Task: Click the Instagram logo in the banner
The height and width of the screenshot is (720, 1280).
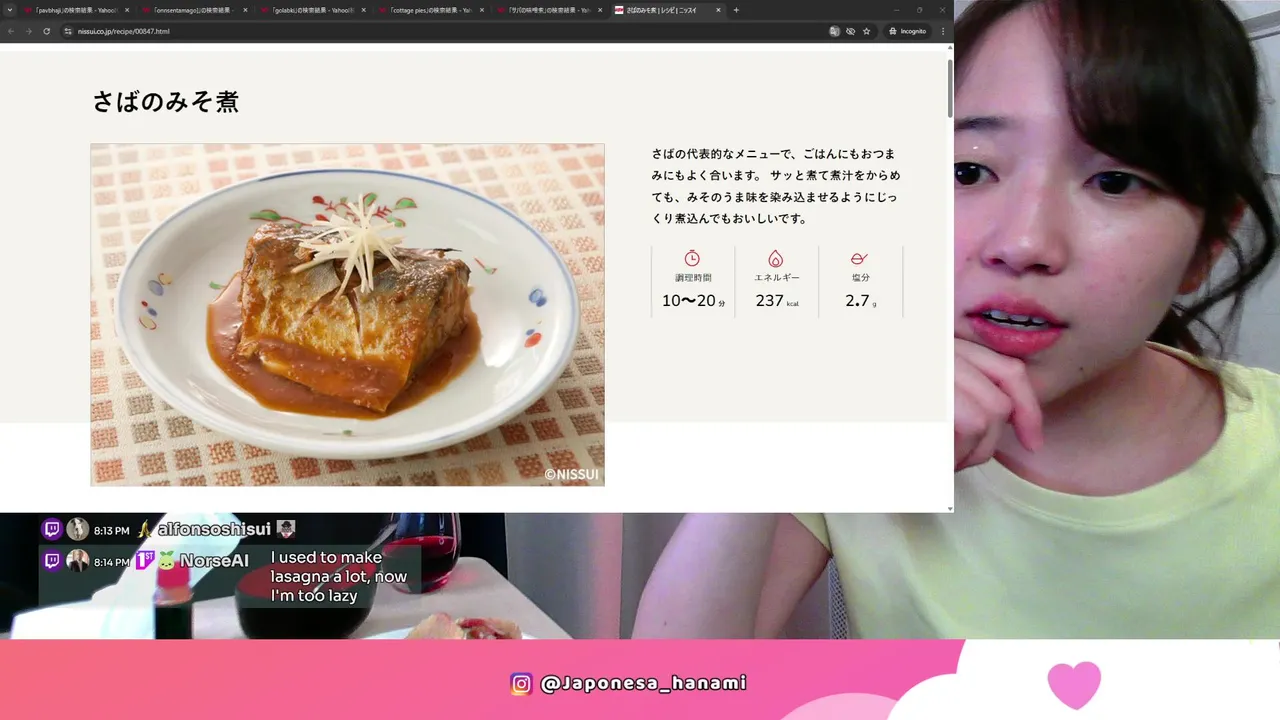Action: click(x=521, y=684)
